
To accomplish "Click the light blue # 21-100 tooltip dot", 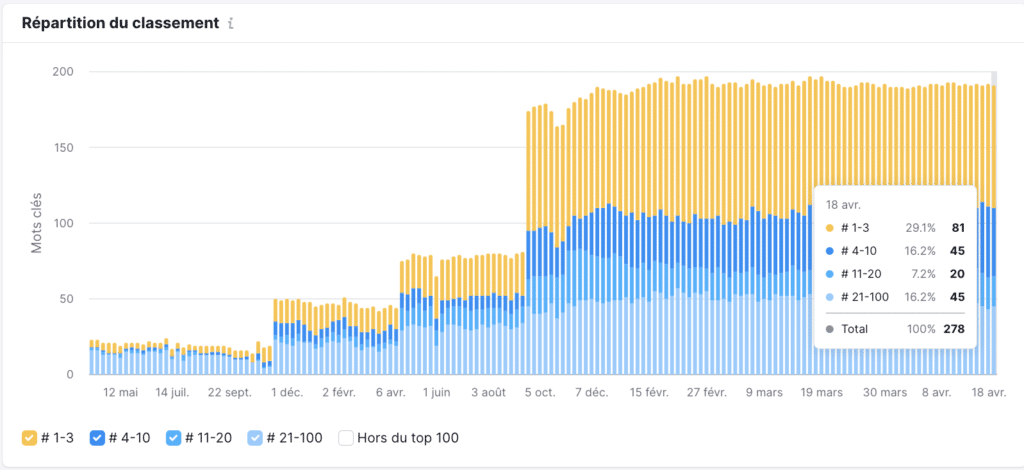I will pos(830,297).
